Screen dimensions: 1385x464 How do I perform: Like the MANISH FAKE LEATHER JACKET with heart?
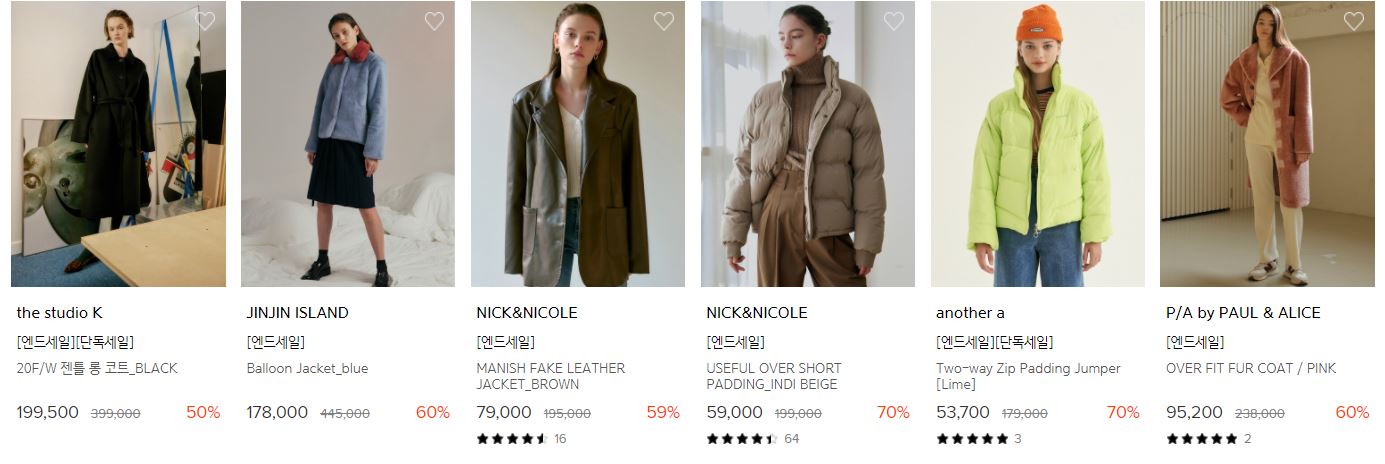(664, 21)
